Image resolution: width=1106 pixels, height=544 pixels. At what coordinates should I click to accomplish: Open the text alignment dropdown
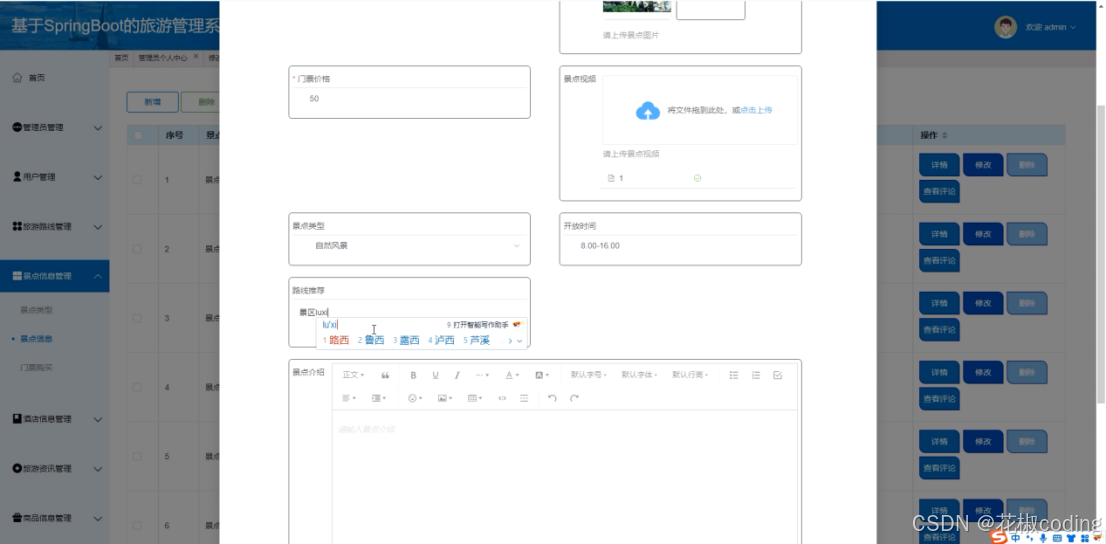click(x=348, y=398)
